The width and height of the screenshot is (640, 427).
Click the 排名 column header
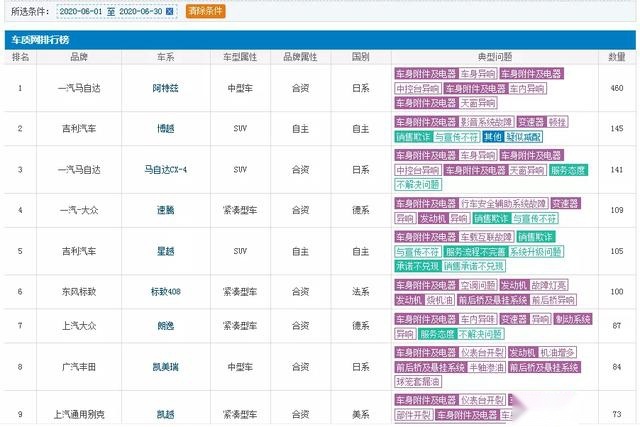(x=20, y=57)
